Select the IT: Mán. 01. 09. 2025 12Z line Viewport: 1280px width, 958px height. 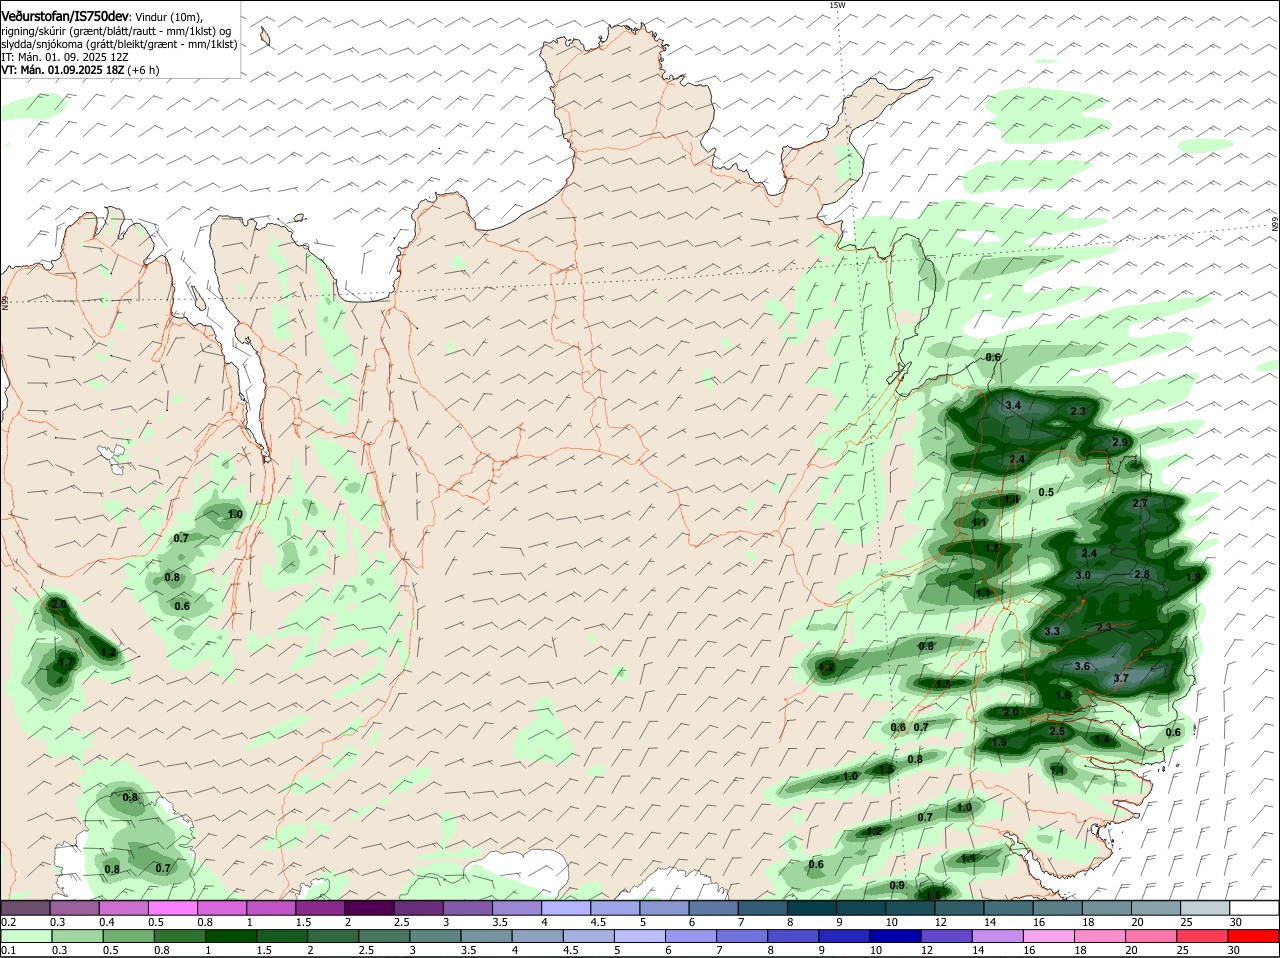[65, 57]
